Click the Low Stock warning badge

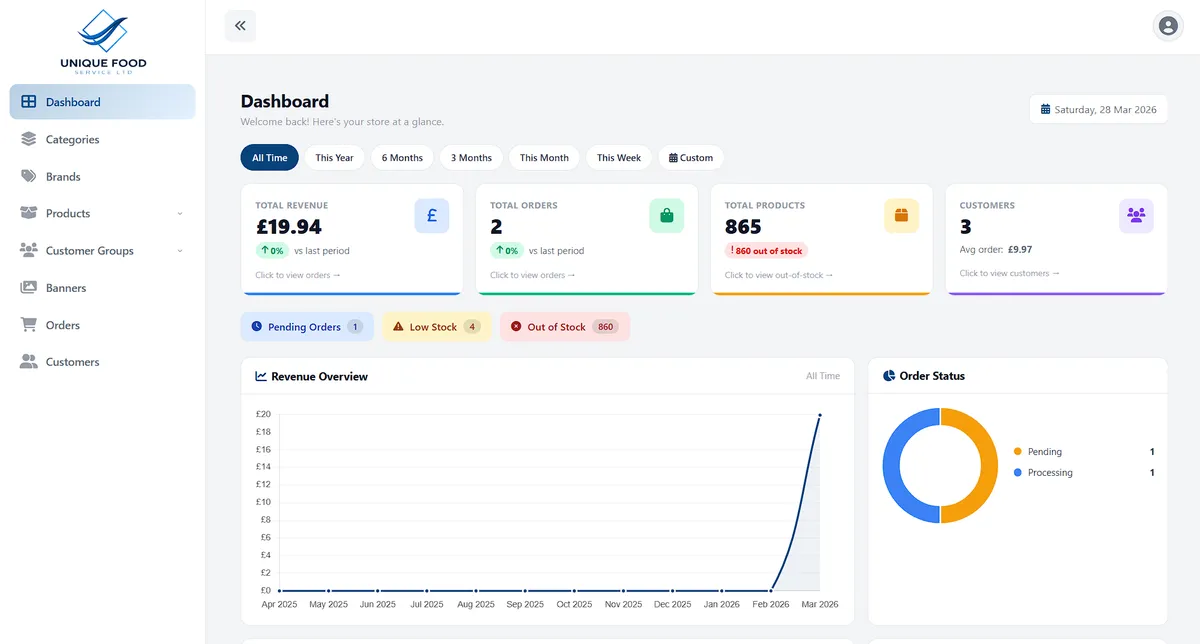[x=437, y=326]
